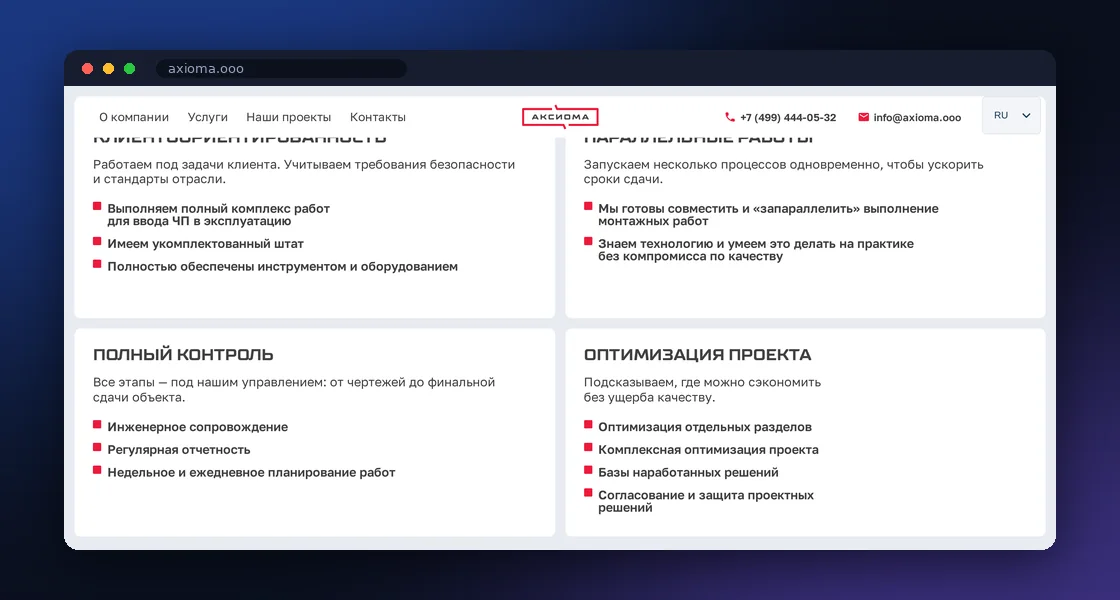Click the yellow minimize window button

tap(109, 69)
